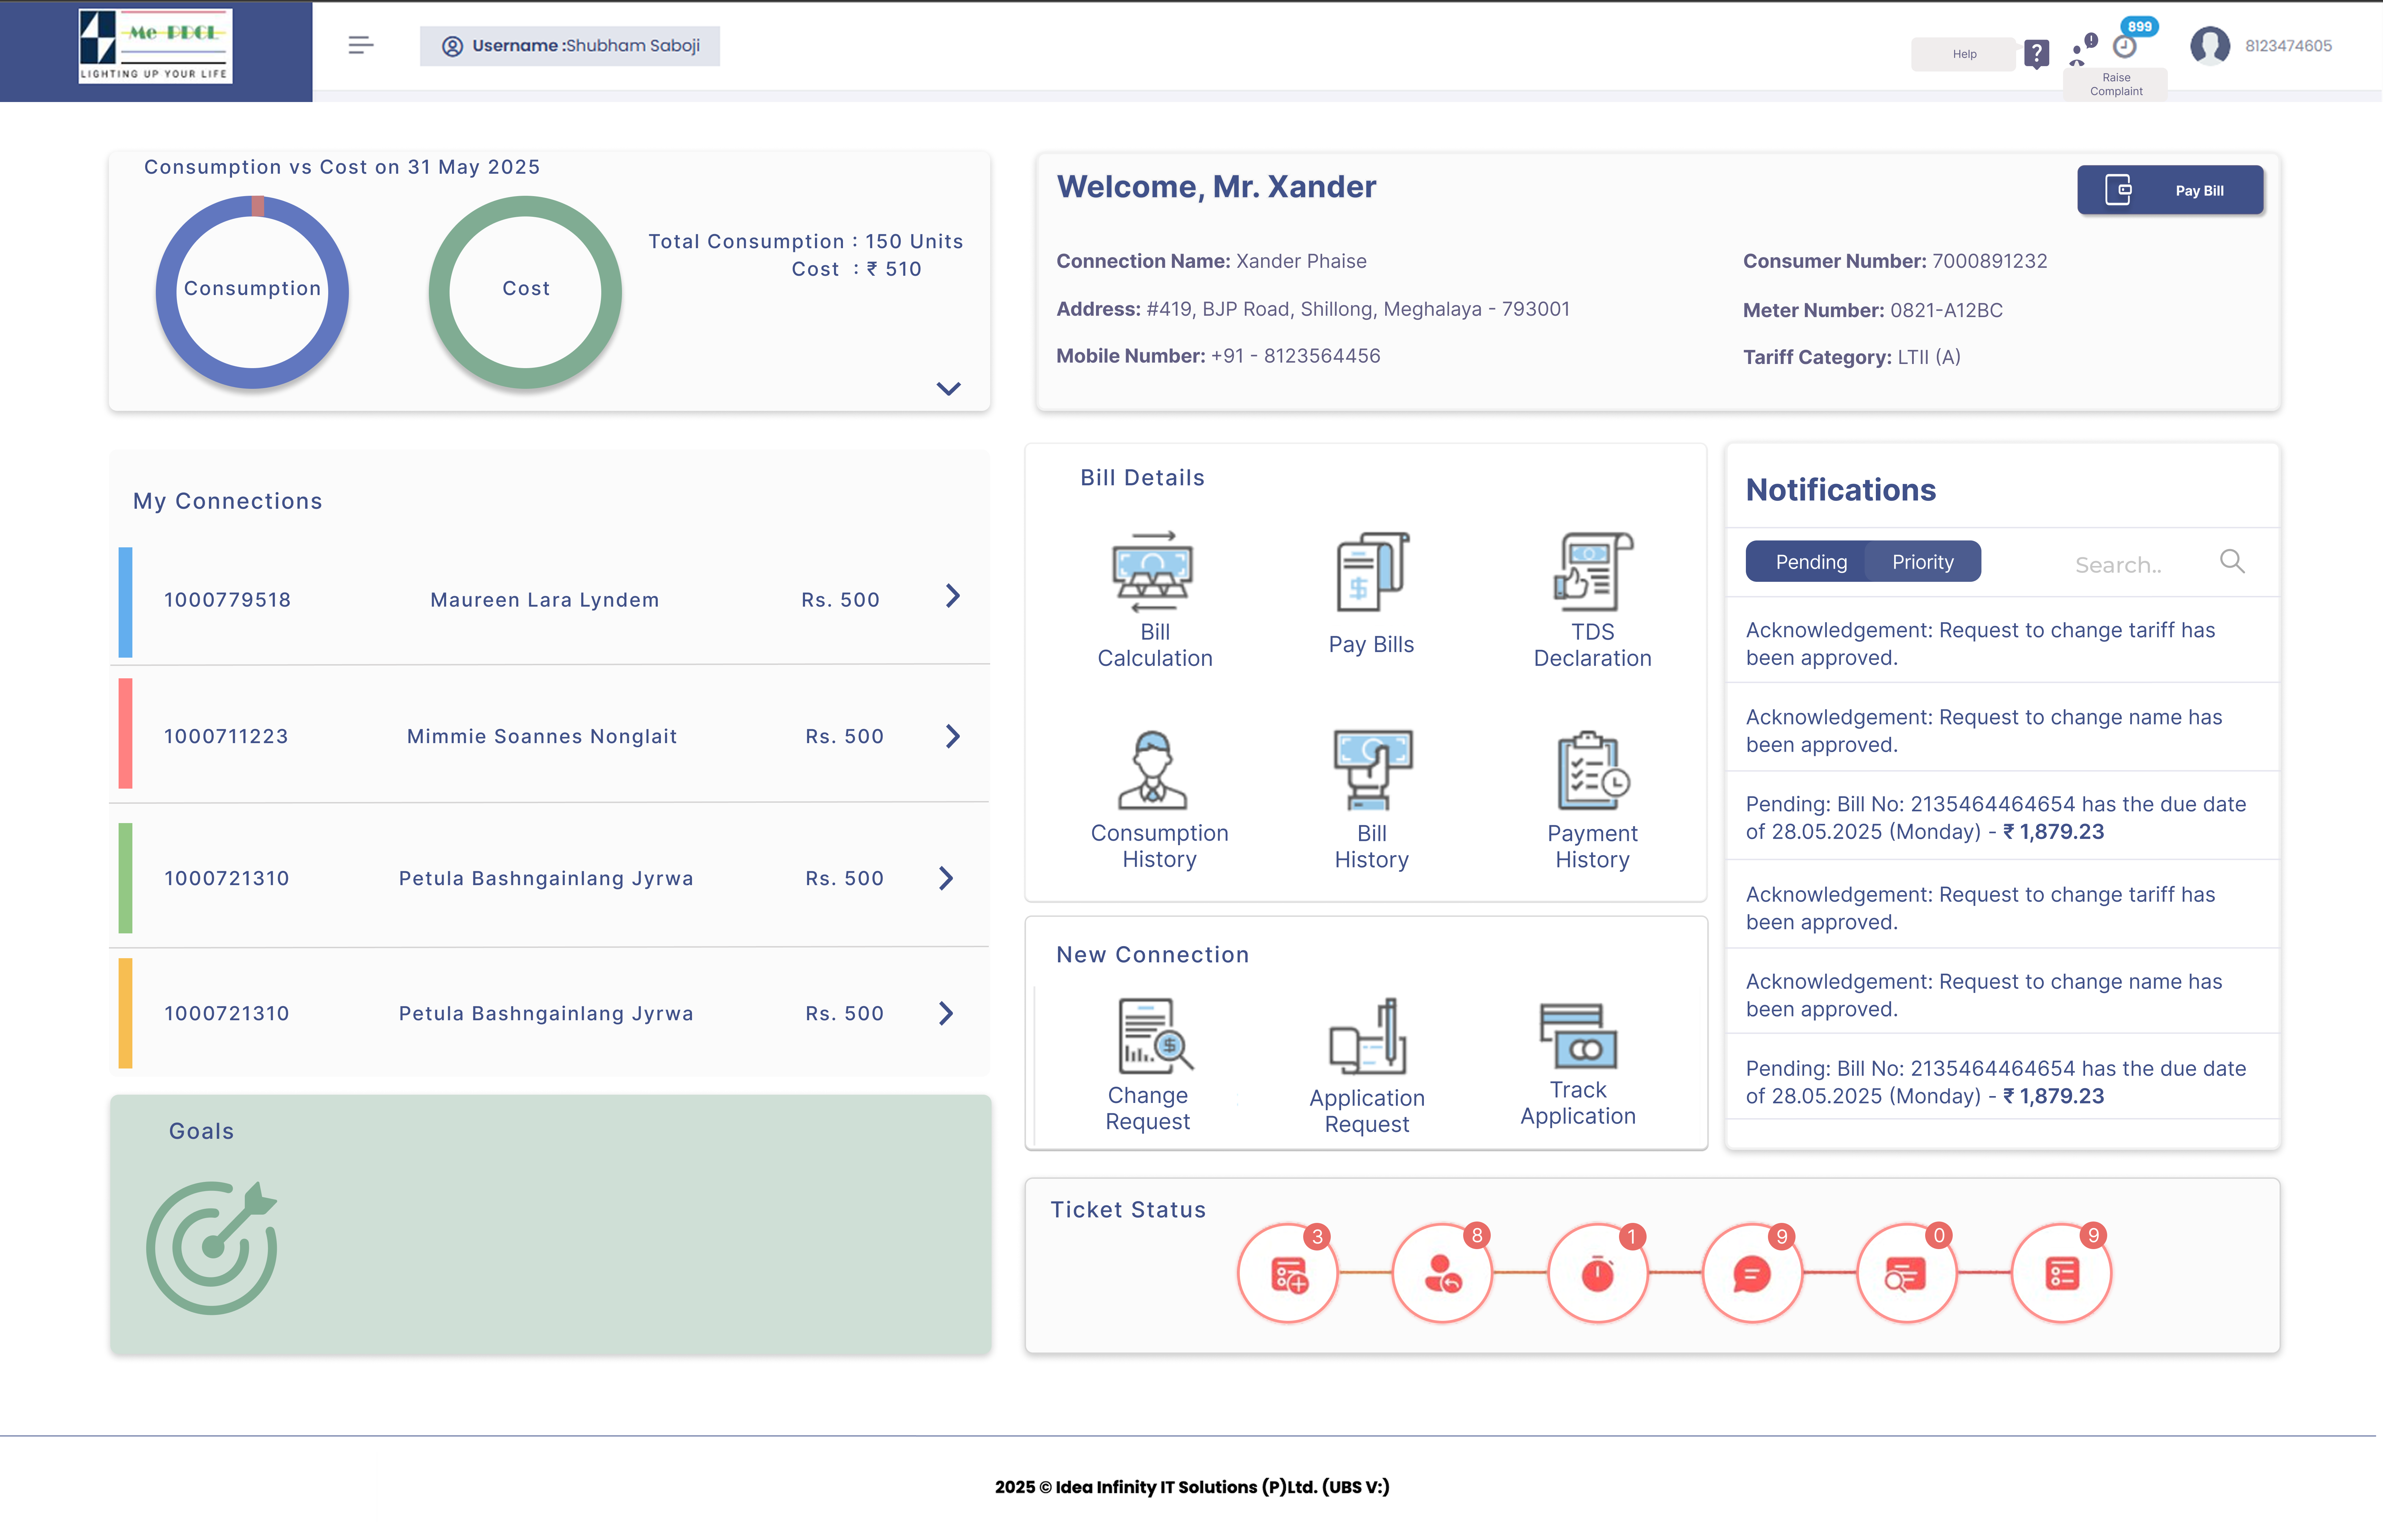Click the Total Consumption 150 Units text
This screenshot has height=1540, width=2383.
tap(806, 241)
